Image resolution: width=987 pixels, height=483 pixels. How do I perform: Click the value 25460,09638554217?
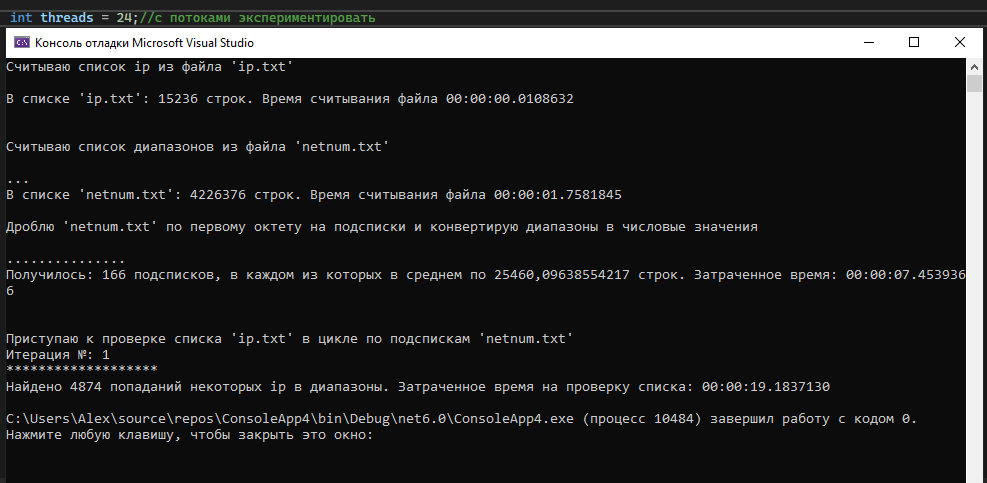click(561, 275)
